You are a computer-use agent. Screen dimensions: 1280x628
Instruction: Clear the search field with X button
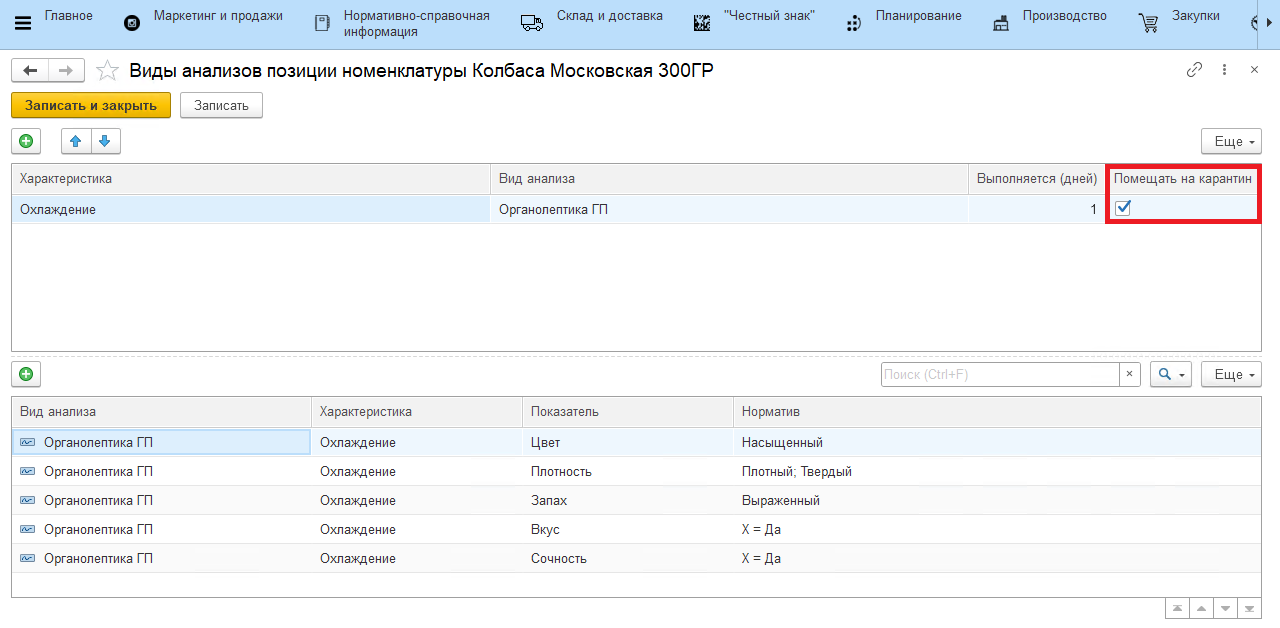pos(1129,374)
